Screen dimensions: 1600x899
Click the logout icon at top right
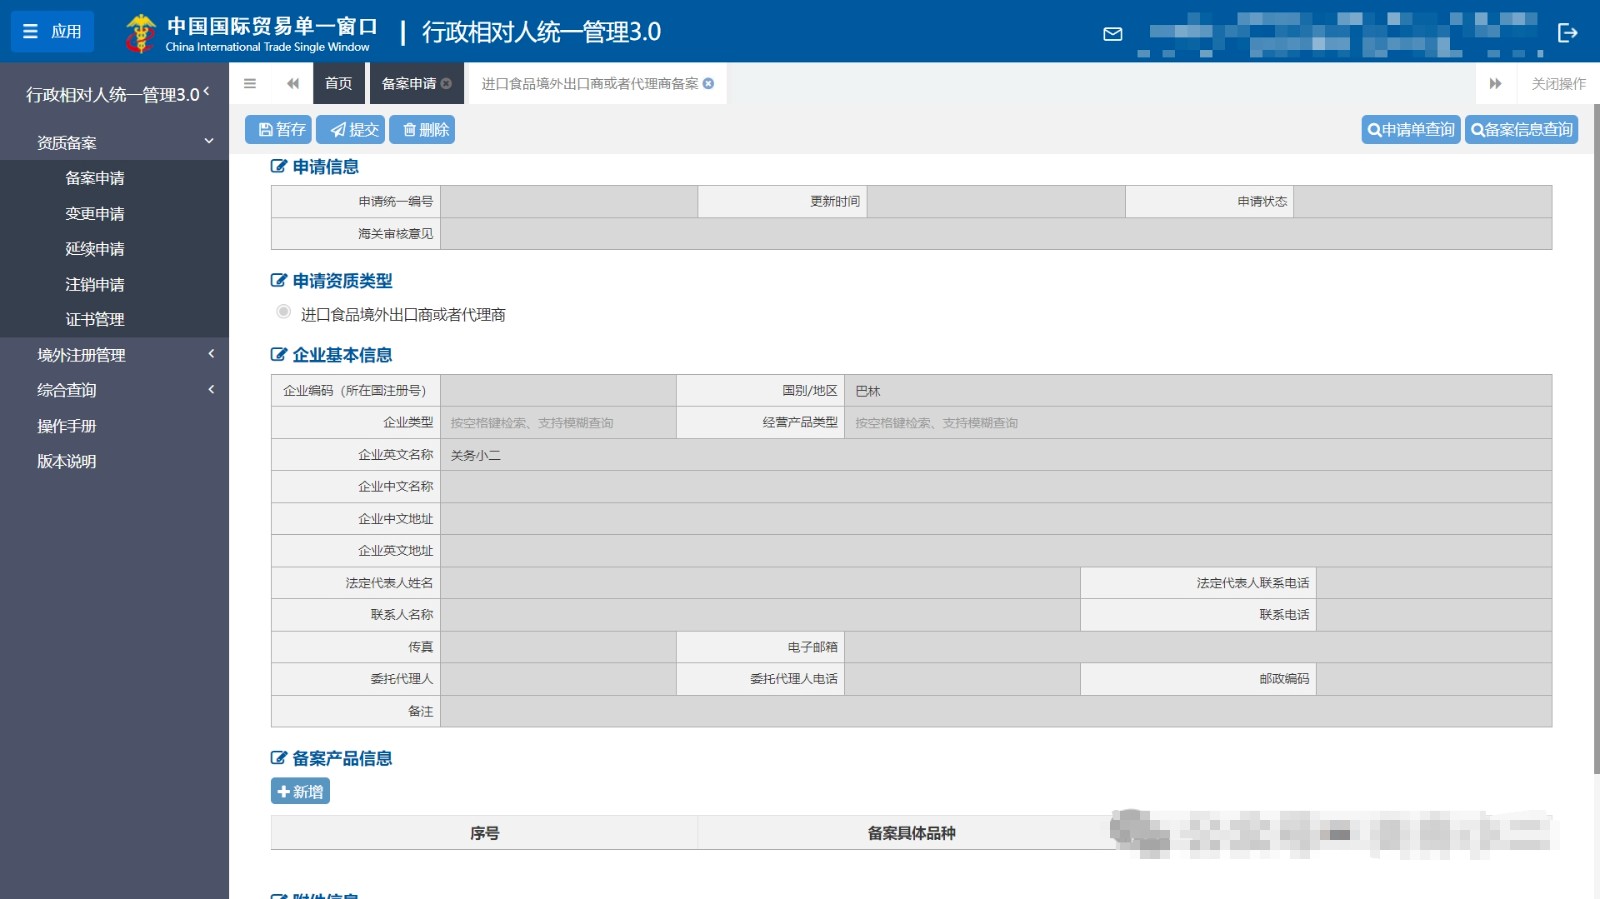1567,33
